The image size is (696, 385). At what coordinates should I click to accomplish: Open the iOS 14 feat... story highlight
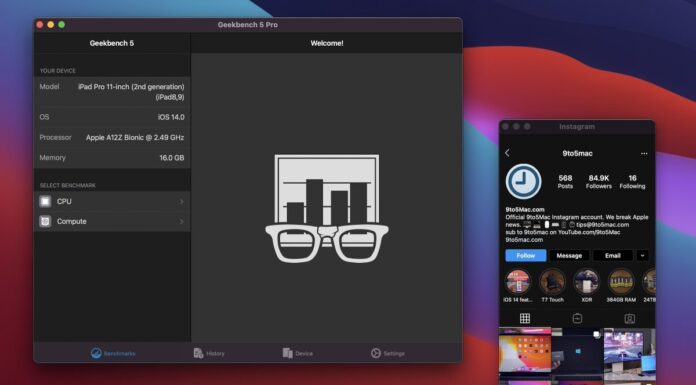tap(518, 286)
